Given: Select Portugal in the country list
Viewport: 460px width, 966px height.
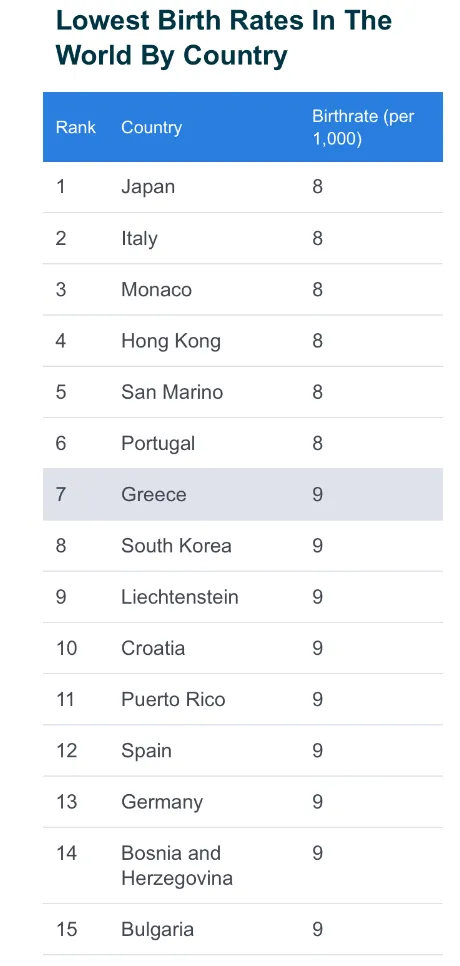Looking at the screenshot, I should [x=158, y=444].
